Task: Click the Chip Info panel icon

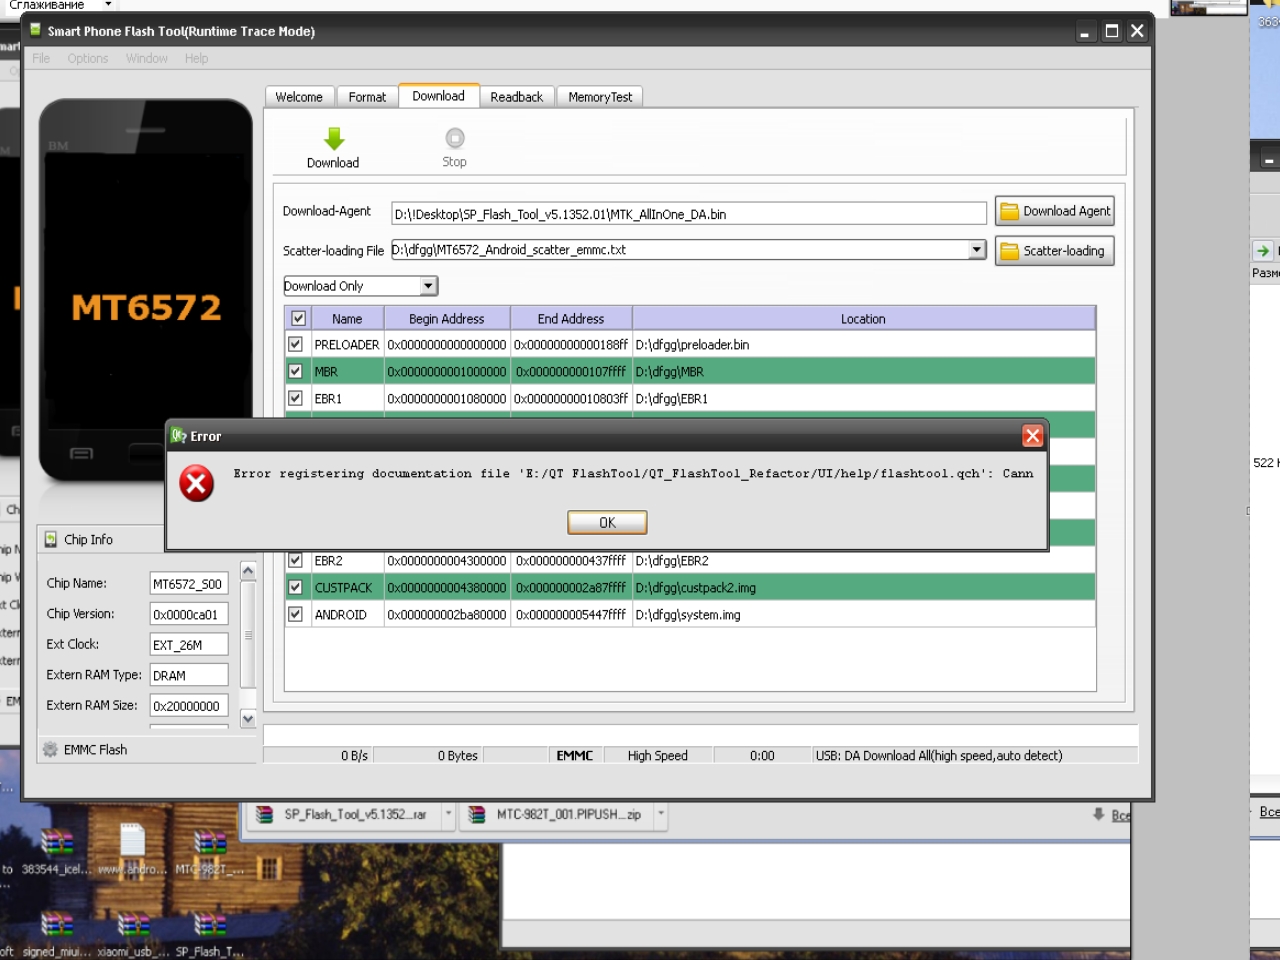Action: tap(51, 540)
